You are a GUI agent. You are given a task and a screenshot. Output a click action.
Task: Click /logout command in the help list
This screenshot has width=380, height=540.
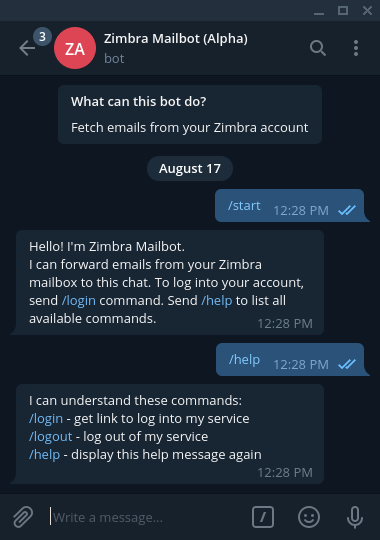51,437
